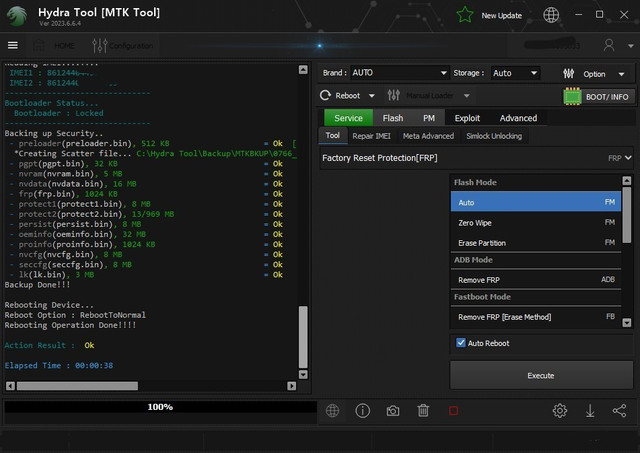Expand the Manual Loader dropdown arrow
The width and height of the screenshot is (640, 453).
(467, 96)
